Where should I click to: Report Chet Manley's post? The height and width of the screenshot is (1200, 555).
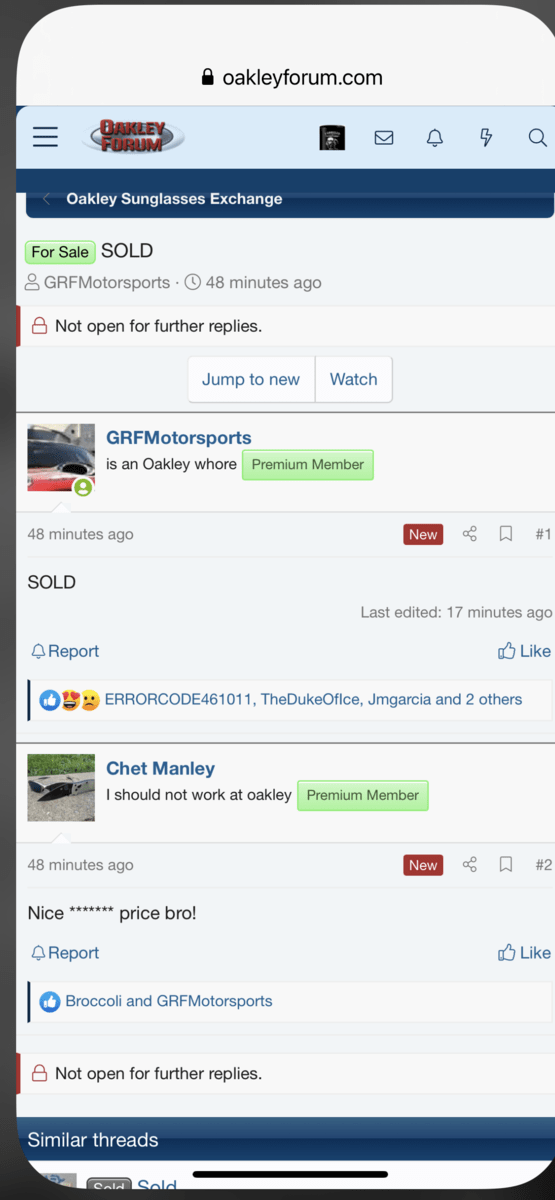point(65,953)
